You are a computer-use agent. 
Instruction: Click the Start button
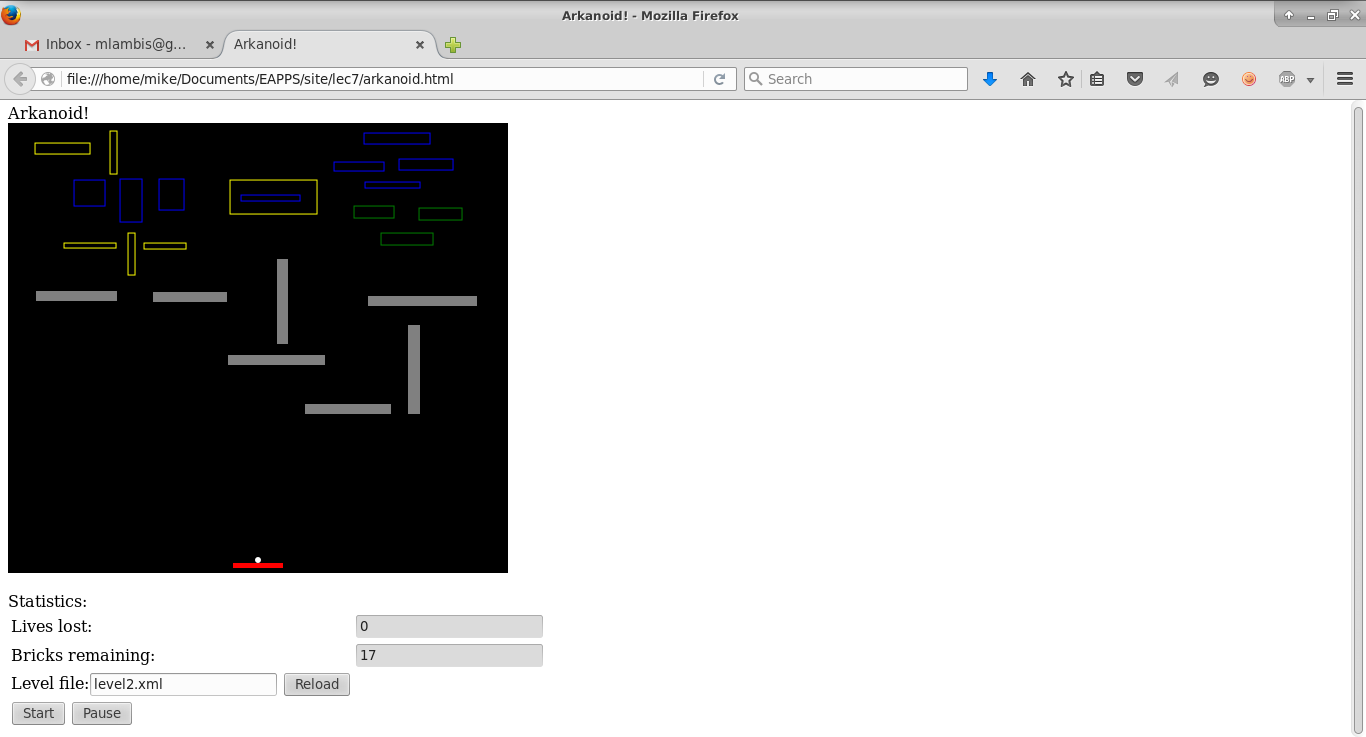click(39, 713)
